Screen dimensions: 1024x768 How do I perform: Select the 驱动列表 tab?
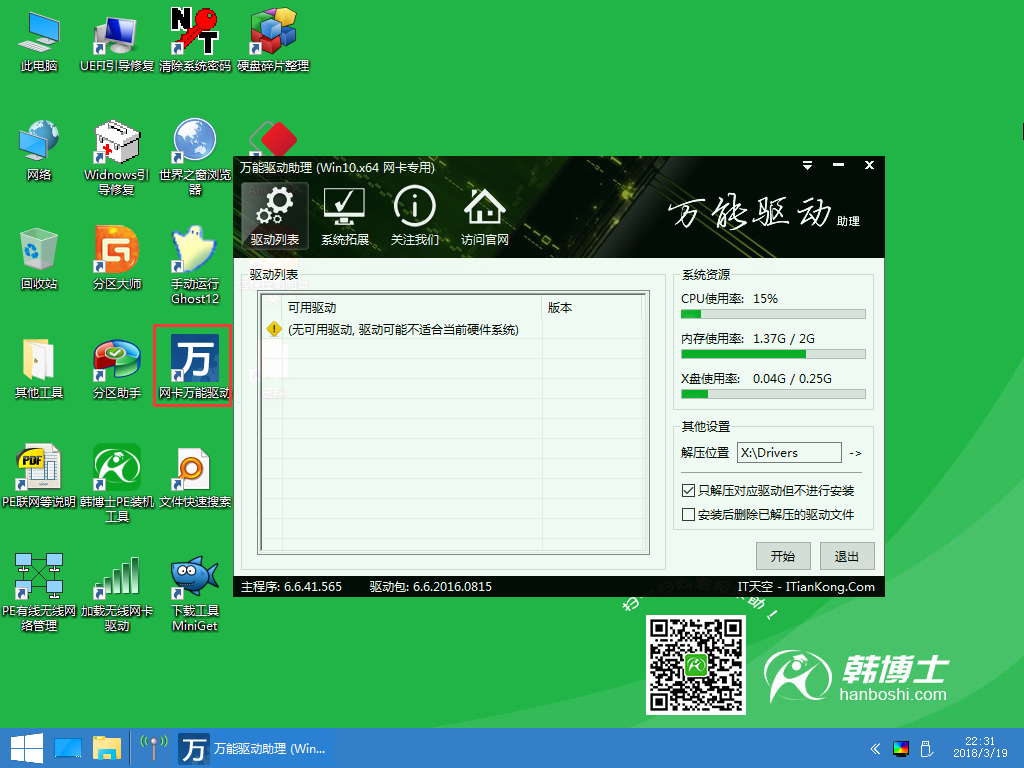[x=274, y=214]
